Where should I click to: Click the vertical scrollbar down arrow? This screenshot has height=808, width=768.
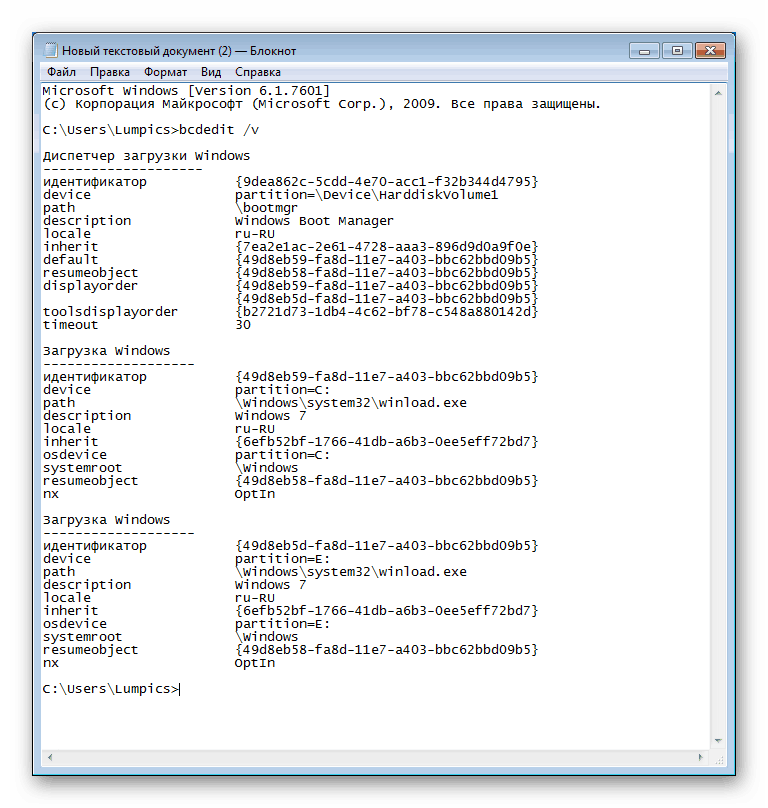coord(718,740)
